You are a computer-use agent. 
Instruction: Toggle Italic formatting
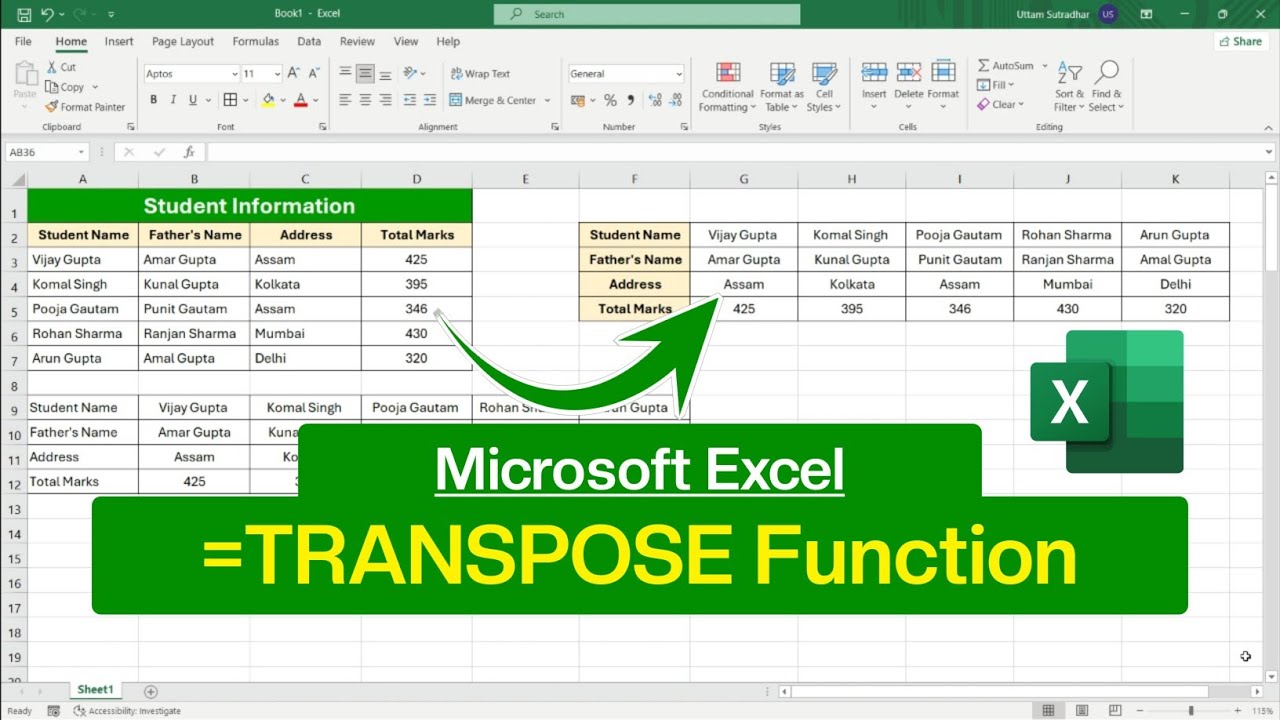pyautogui.click(x=173, y=100)
